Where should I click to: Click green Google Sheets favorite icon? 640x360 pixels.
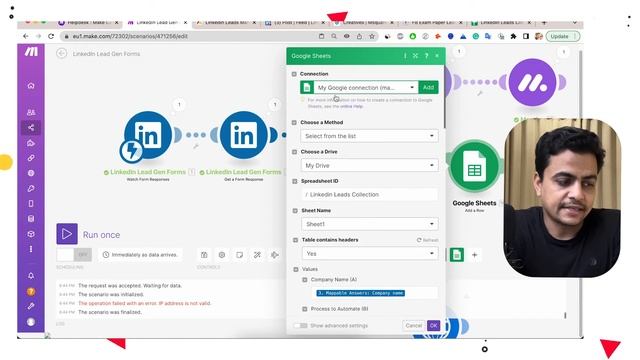[457, 255]
